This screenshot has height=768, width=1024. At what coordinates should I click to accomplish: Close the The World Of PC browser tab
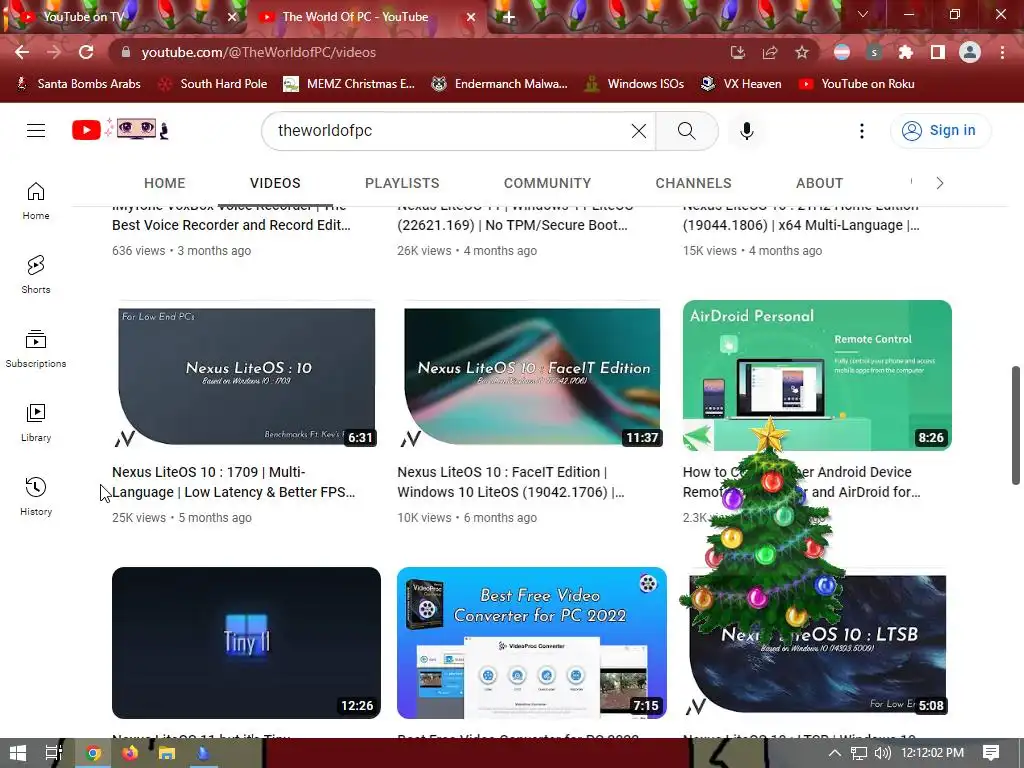[x=470, y=17]
